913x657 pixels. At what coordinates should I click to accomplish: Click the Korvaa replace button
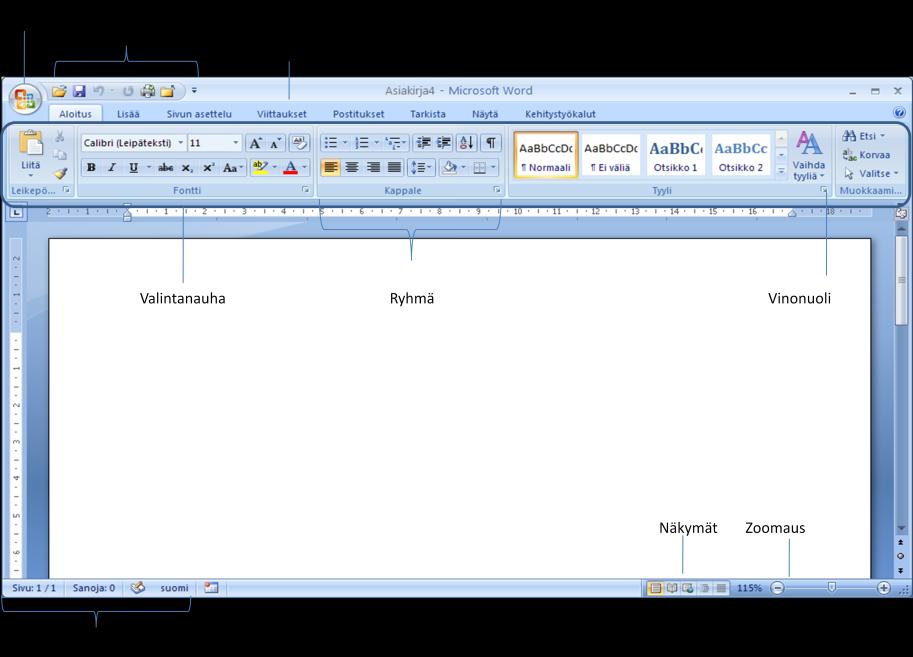pyautogui.click(x=866, y=155)
